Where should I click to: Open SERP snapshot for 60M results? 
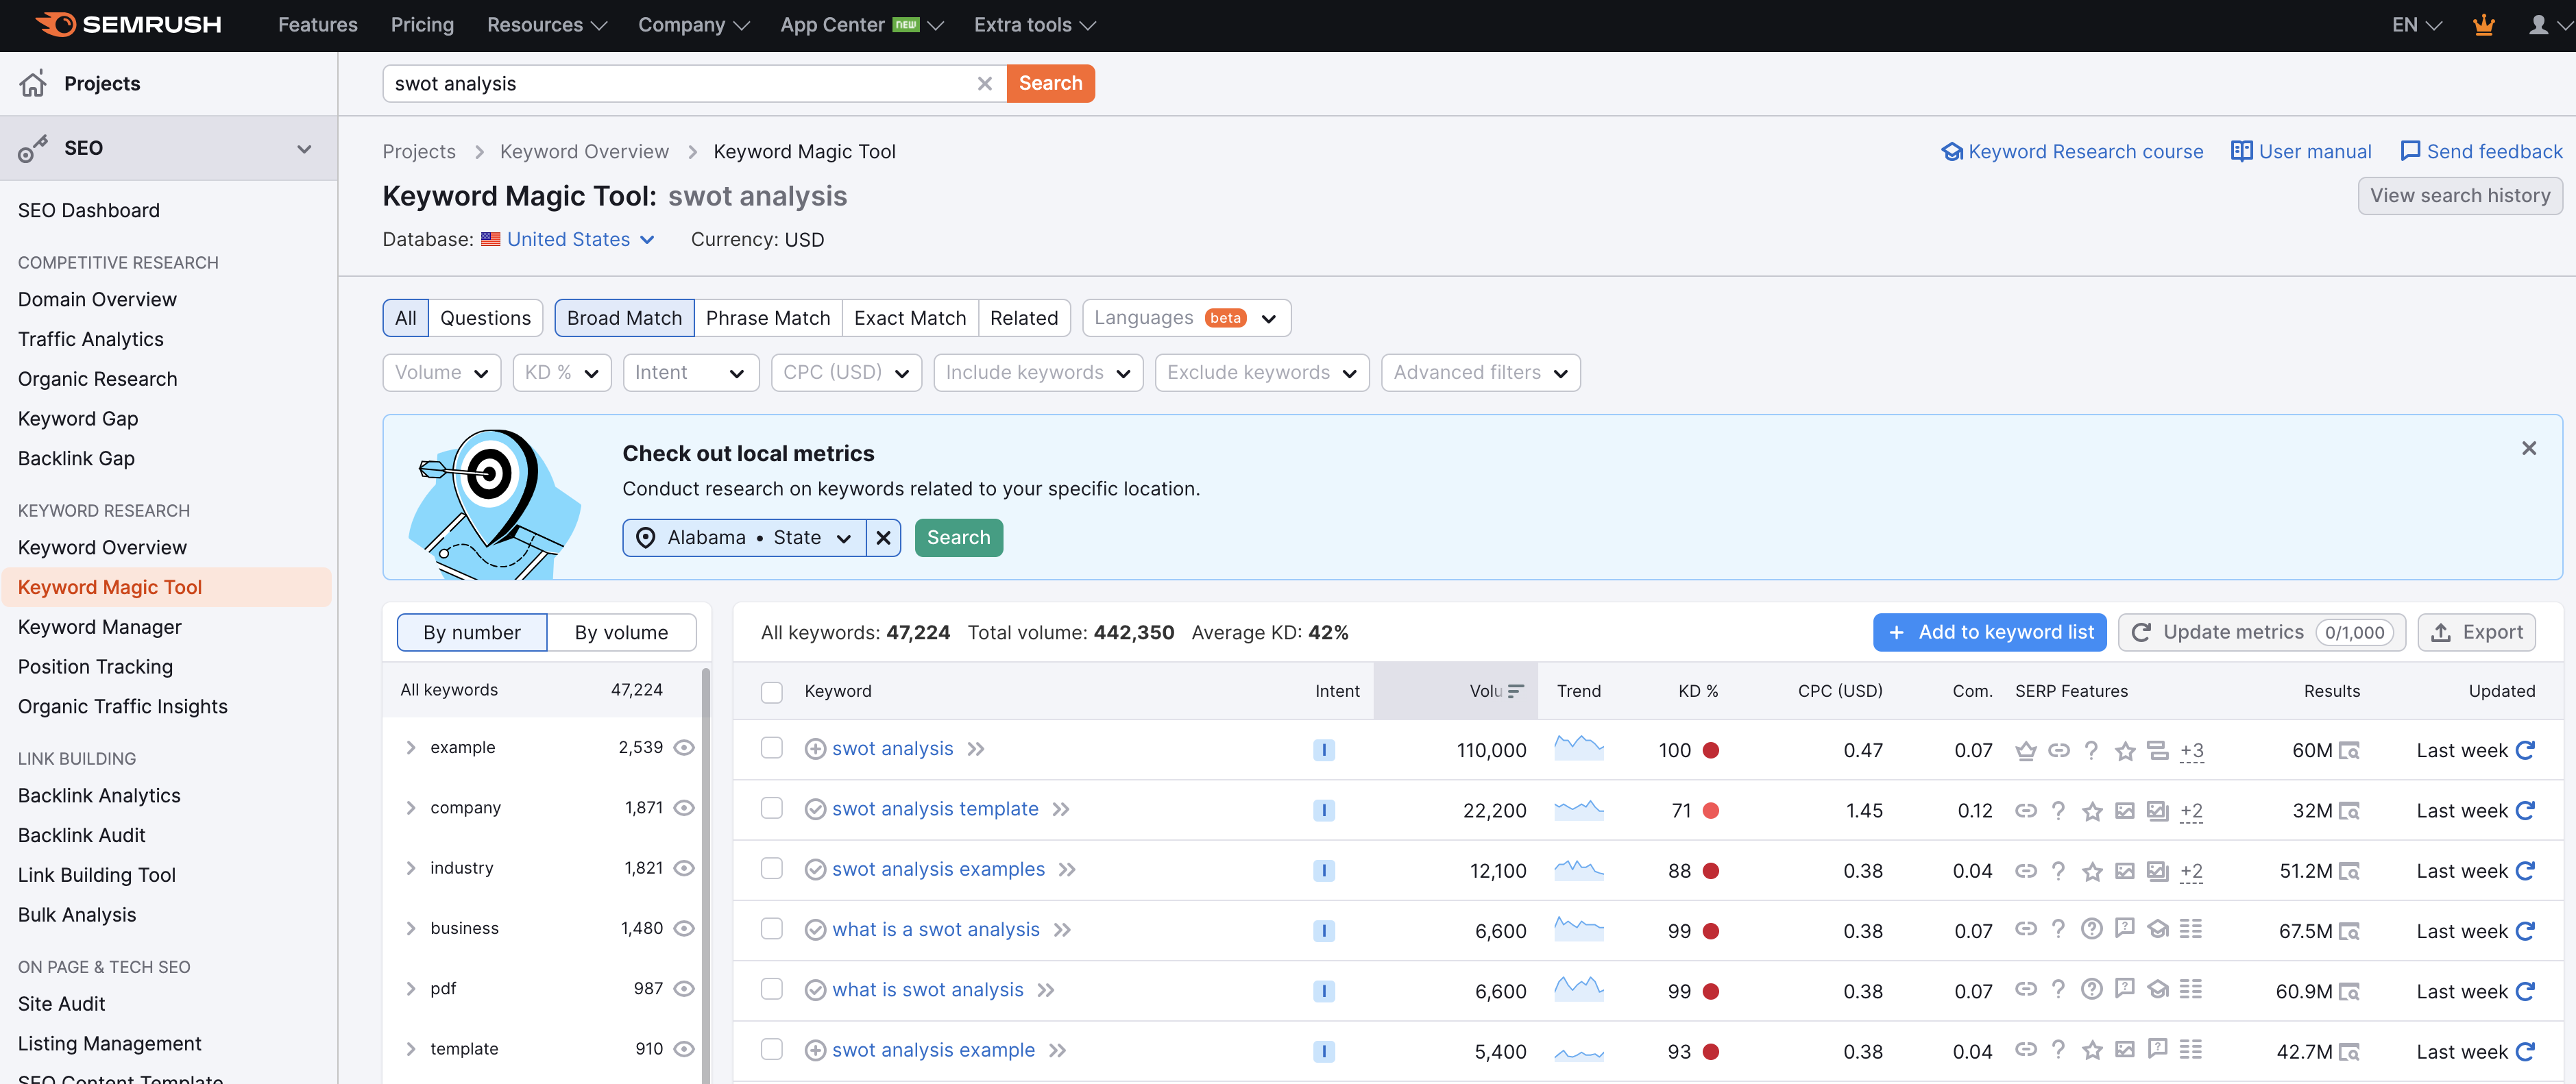tap(2349, 751)
